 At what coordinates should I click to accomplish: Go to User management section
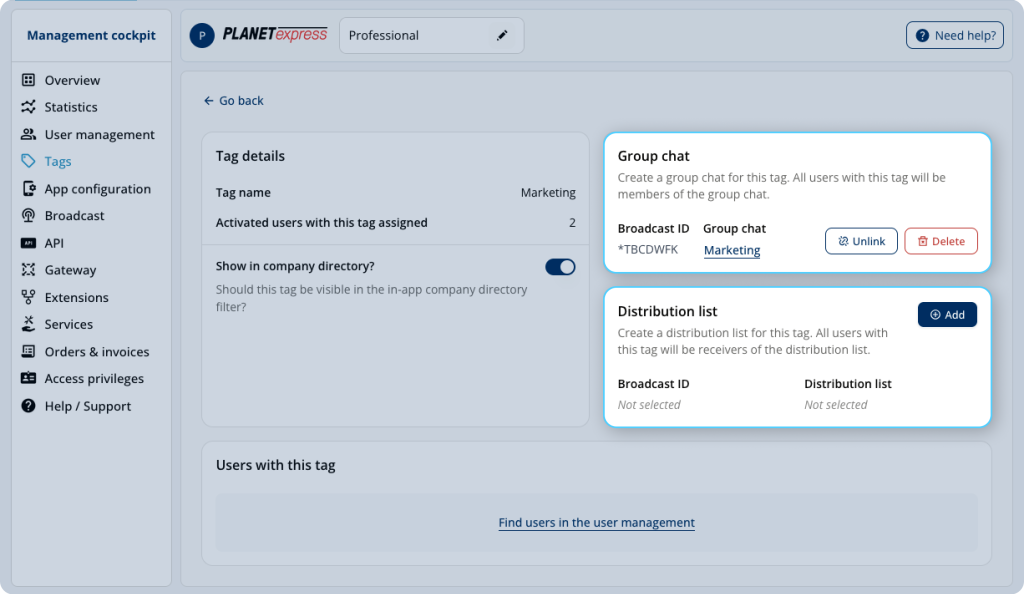click(x=99, y=134)
